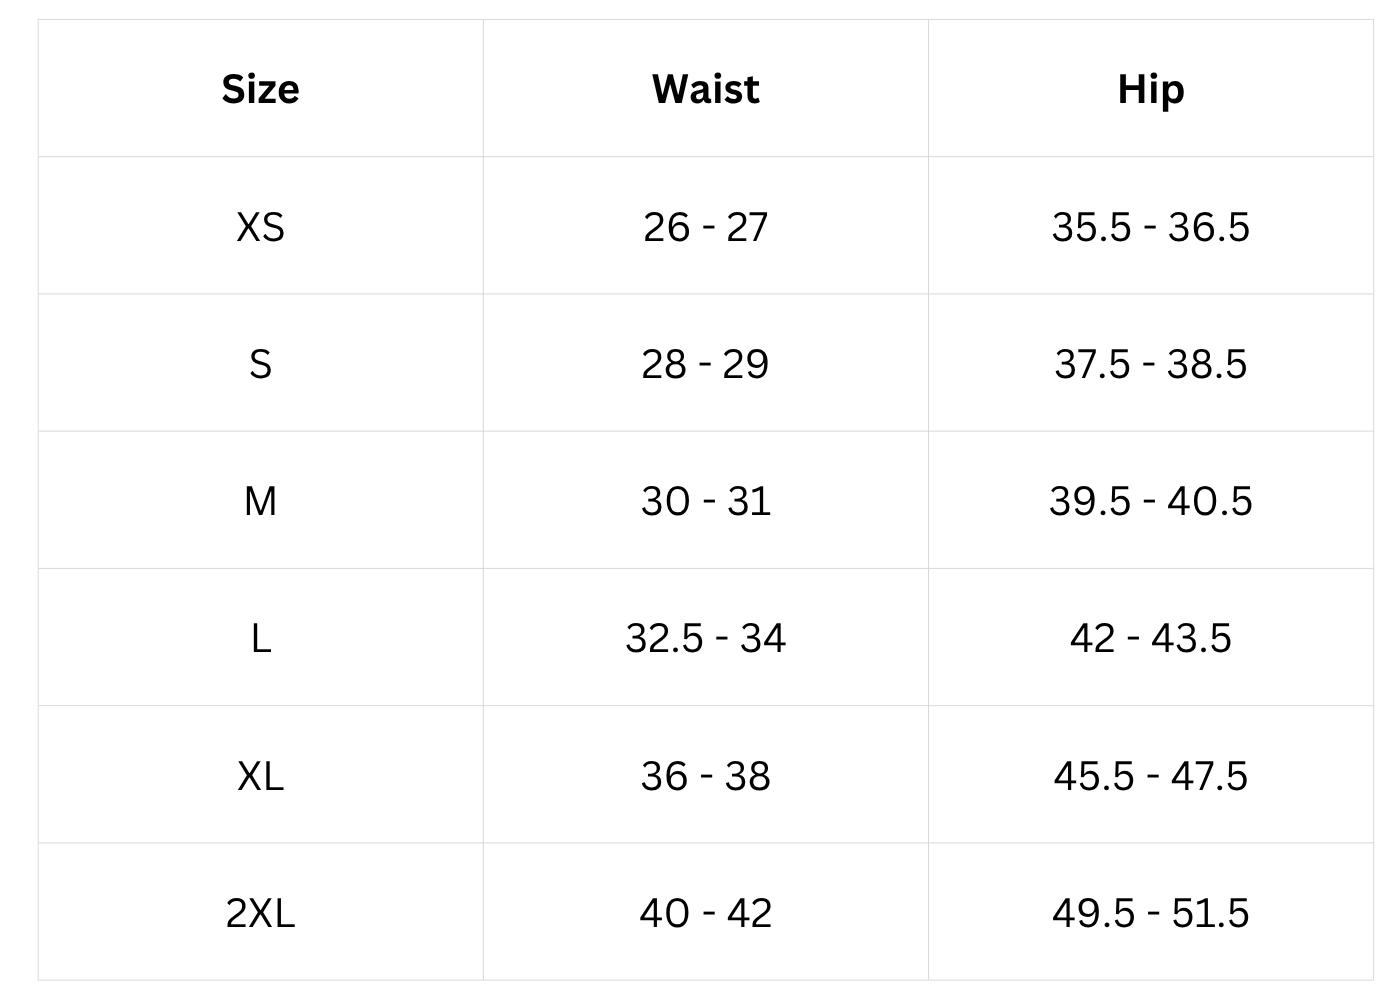Click the hip value 39.5 - 40.5
The image size is (1400, 1000).
[1150, 501]
